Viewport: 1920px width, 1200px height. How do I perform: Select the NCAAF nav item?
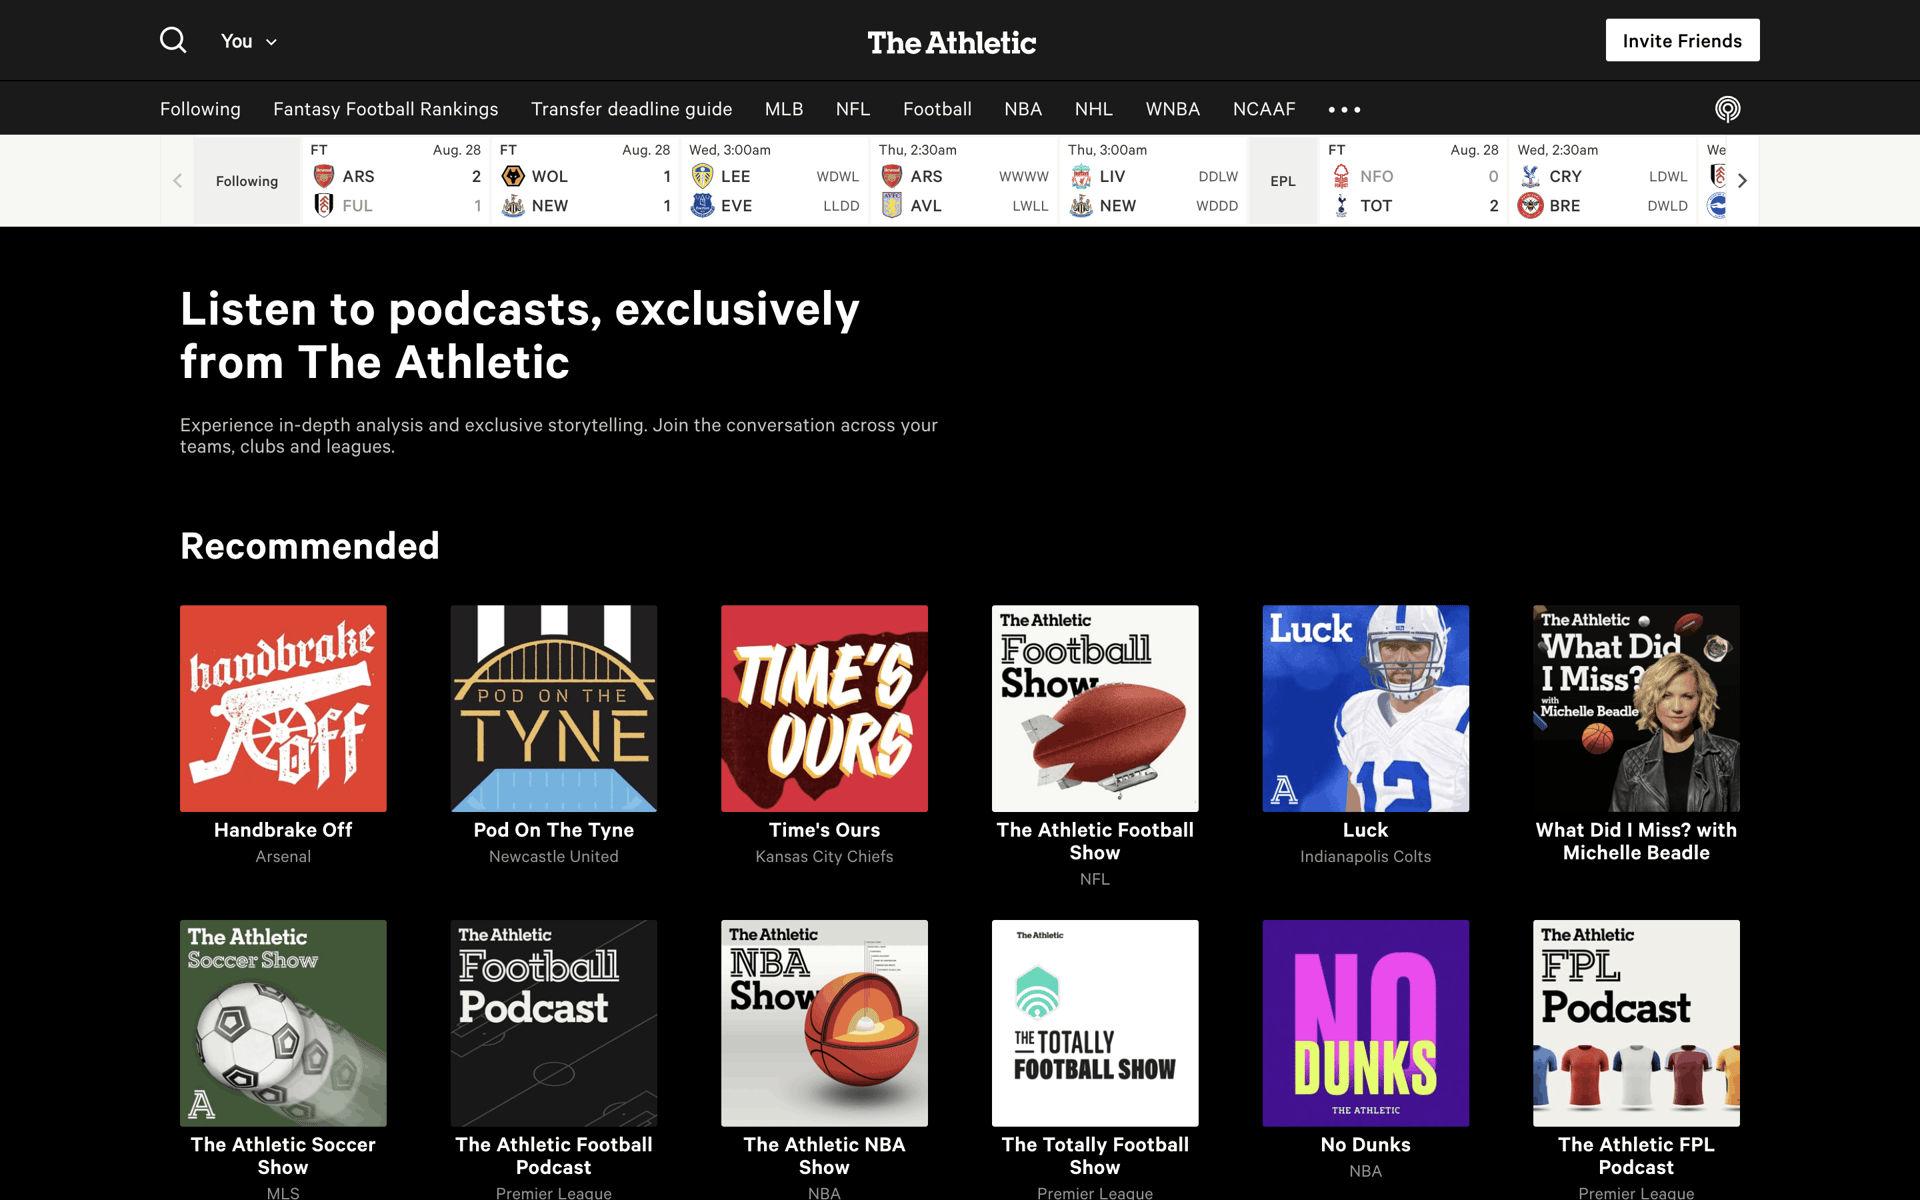[x=1264, y=108]
